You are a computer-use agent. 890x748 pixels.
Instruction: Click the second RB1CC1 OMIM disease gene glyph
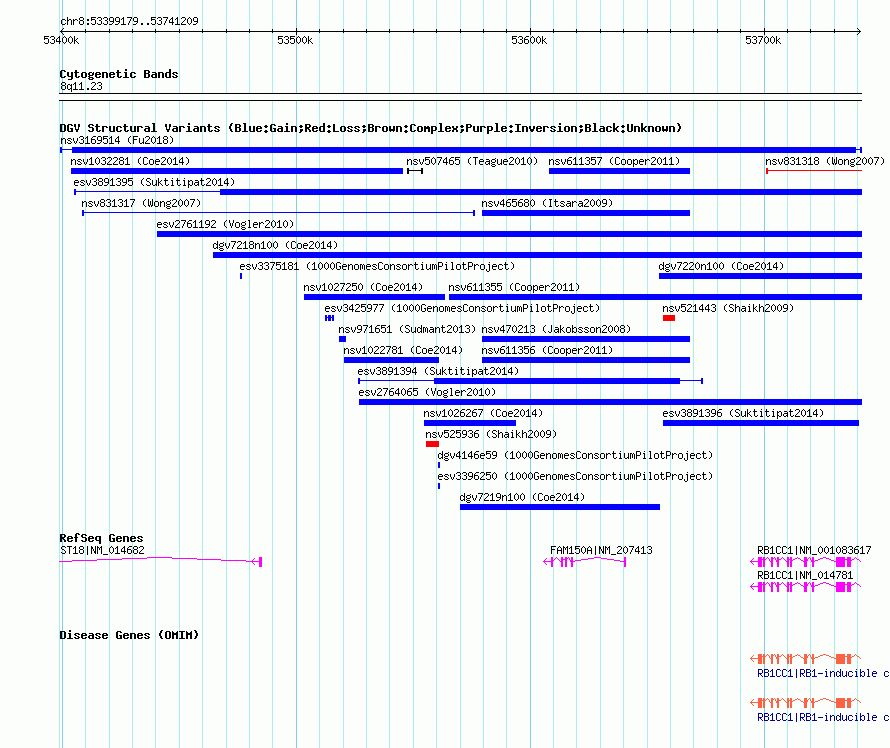coord(806,703)
